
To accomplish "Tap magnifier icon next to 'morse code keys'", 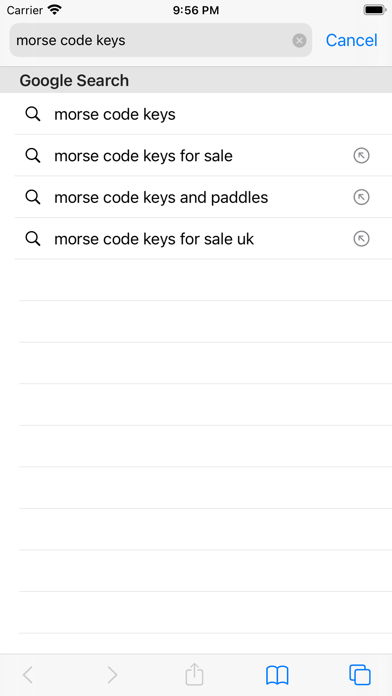I will (33, 115).
